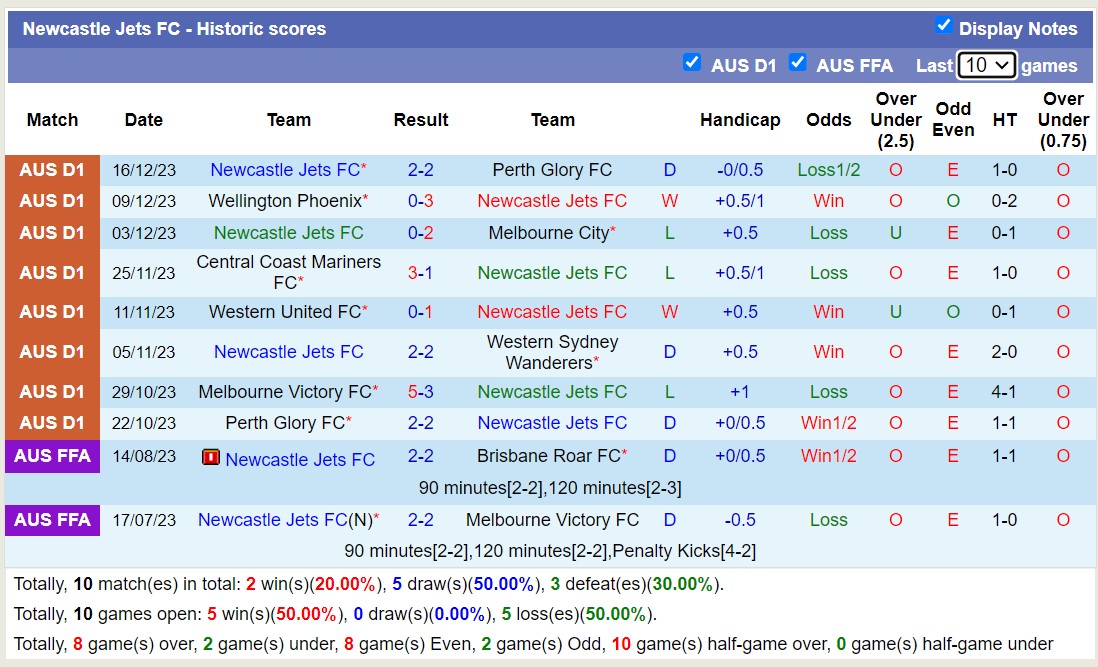Click Newcastle Jets FC(N) on the 17/07/23 row
Image resolution: width=1098 pixels, height=667 pixels.
tap(288, 520)
